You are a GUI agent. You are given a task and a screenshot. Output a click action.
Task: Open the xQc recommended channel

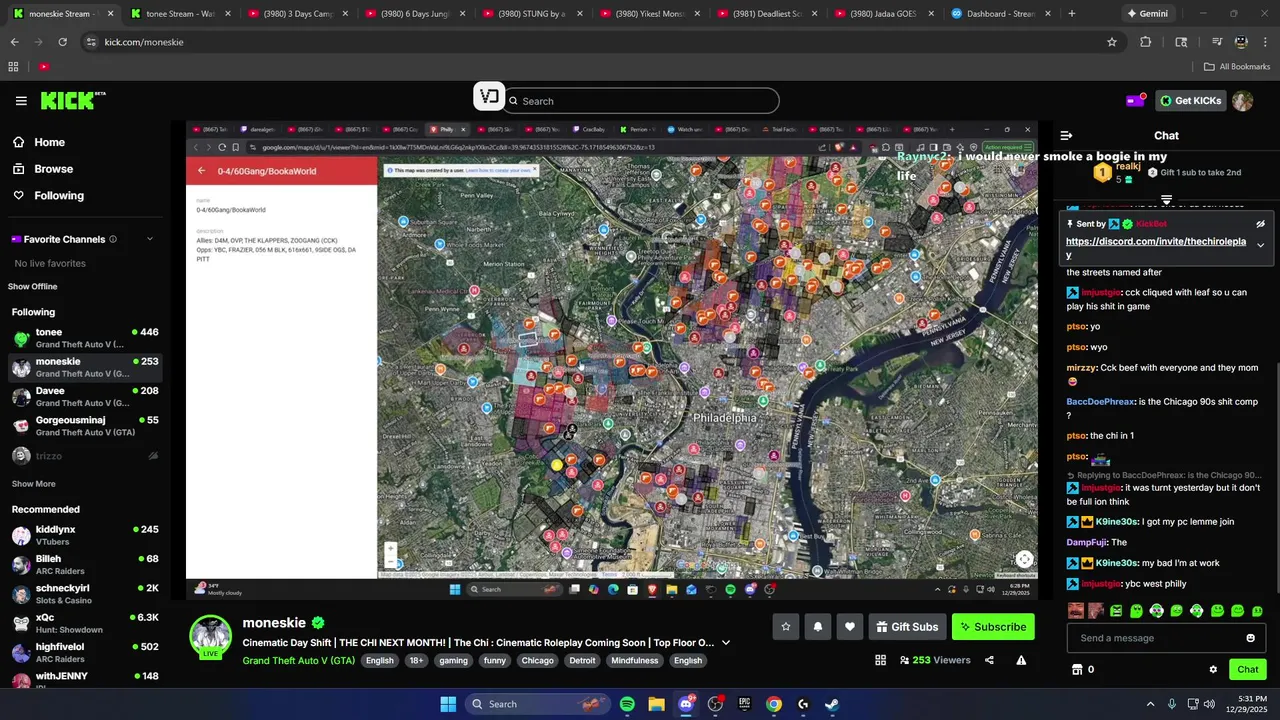click(x=86, y=623)
